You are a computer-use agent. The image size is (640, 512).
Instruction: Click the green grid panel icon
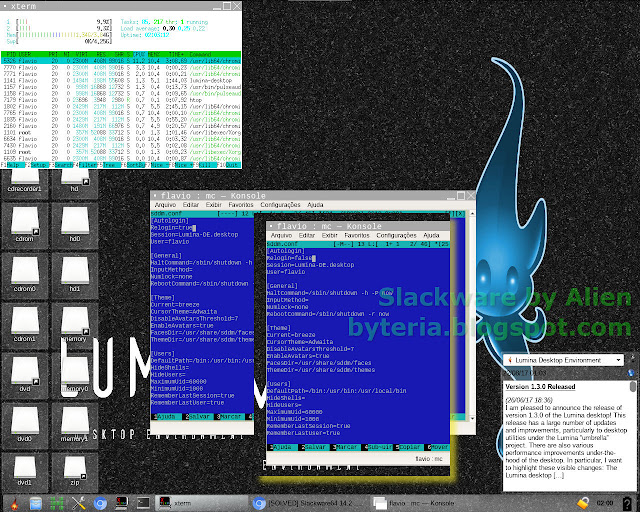click(x=57, y=503)
